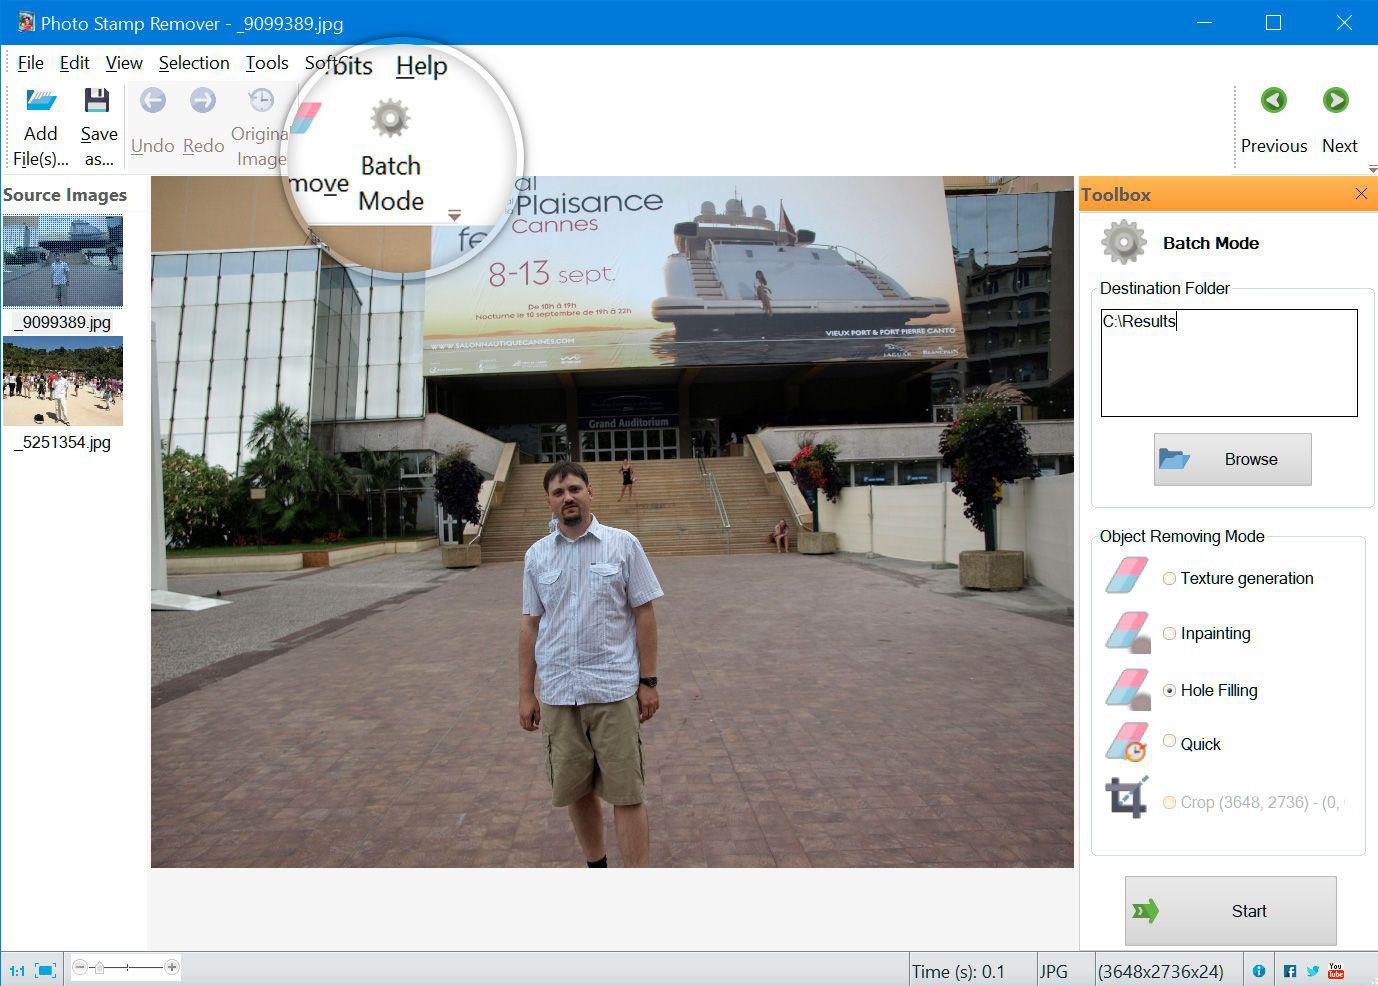
Task: Choose the Inpainting removing mode
Action: (x=1169, y=633)
